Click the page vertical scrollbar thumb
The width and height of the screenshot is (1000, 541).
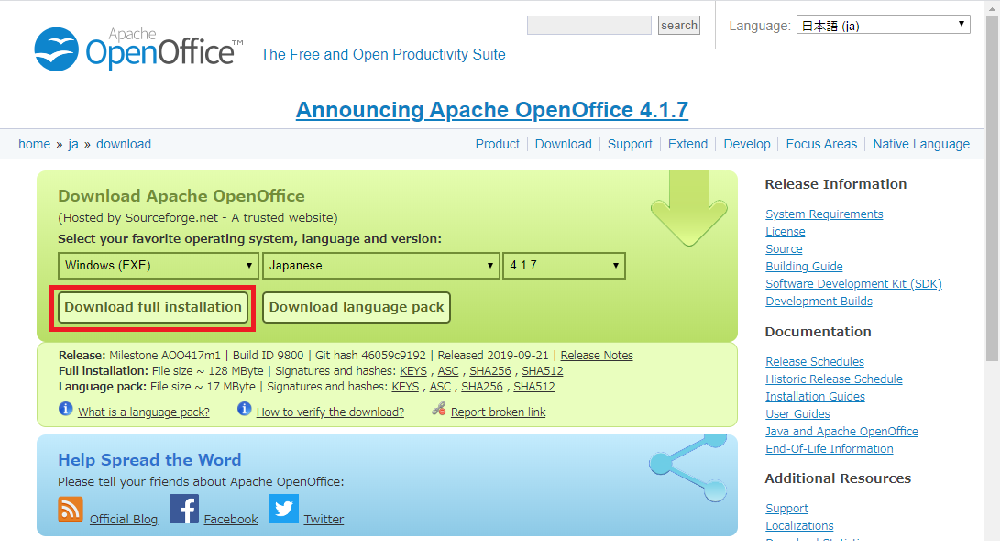tap(992, 189)
